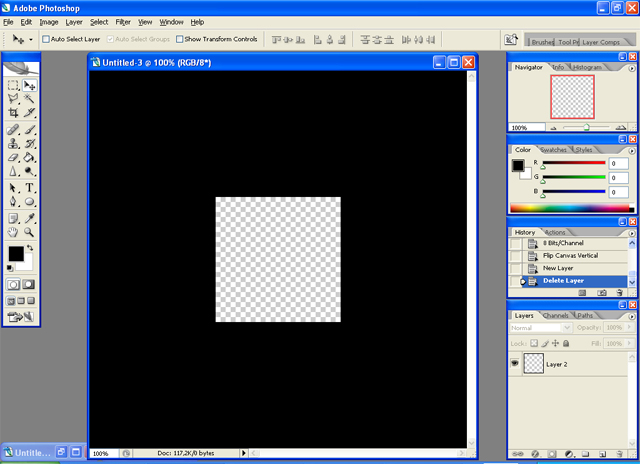Viewport: 640px width, 464px height.
Task: Open the Navigator panel options menu arrow
Action: [632, 69]
